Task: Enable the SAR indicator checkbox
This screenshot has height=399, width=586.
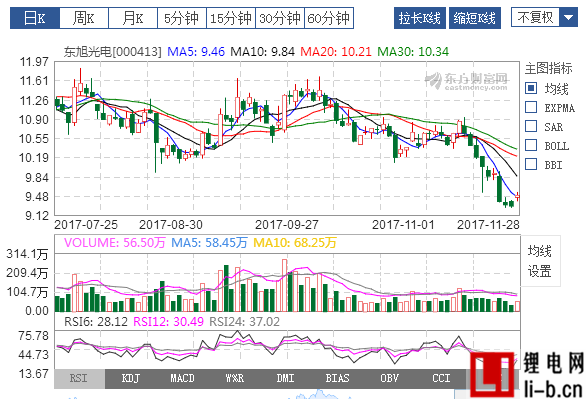Action: click(531, 126)
